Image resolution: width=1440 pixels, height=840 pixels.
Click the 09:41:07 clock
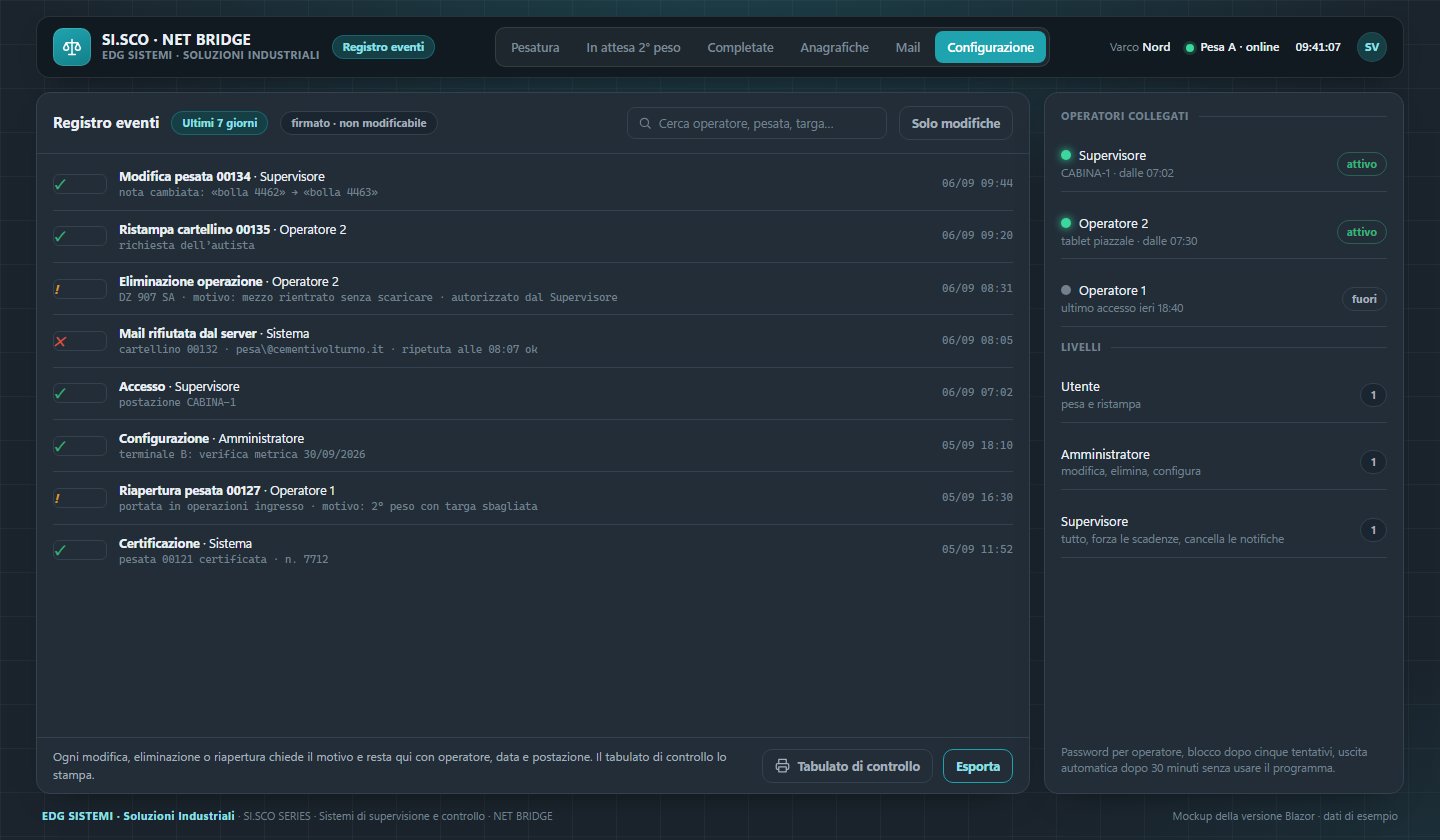coord(1318,47)
